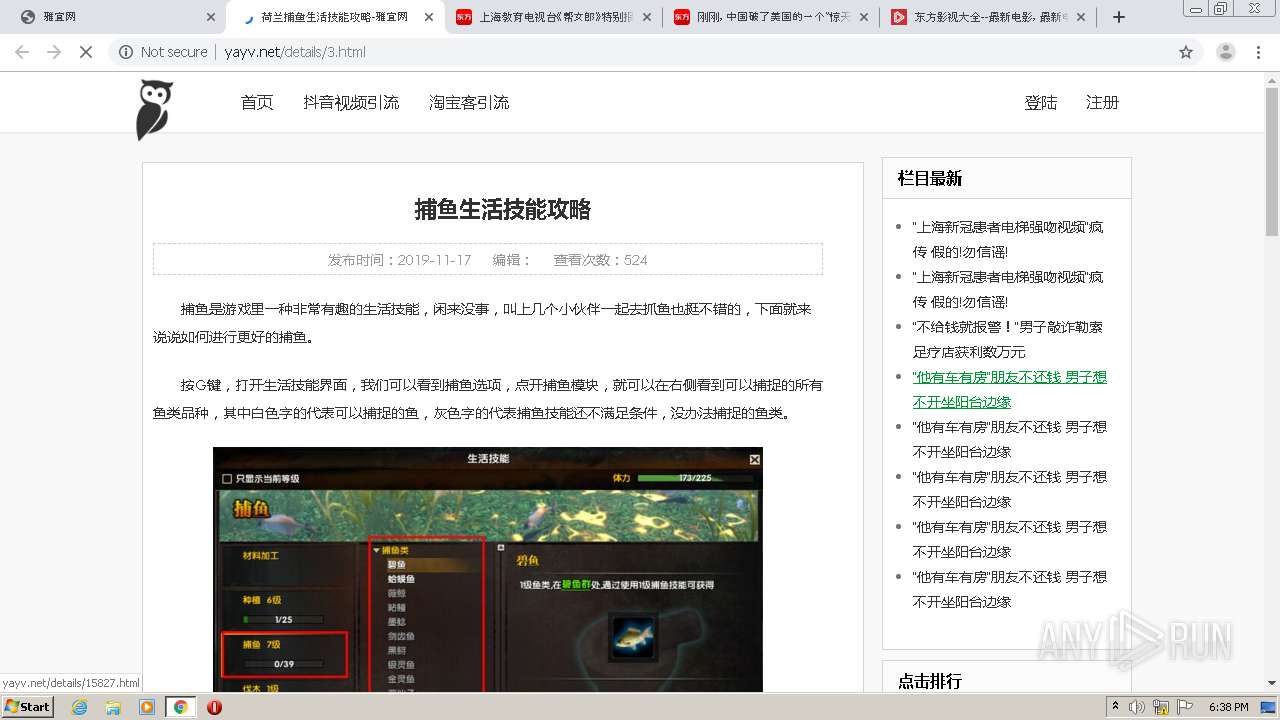Click the fishing skill game screenshot
The image size is (1280, 720).
488,569
